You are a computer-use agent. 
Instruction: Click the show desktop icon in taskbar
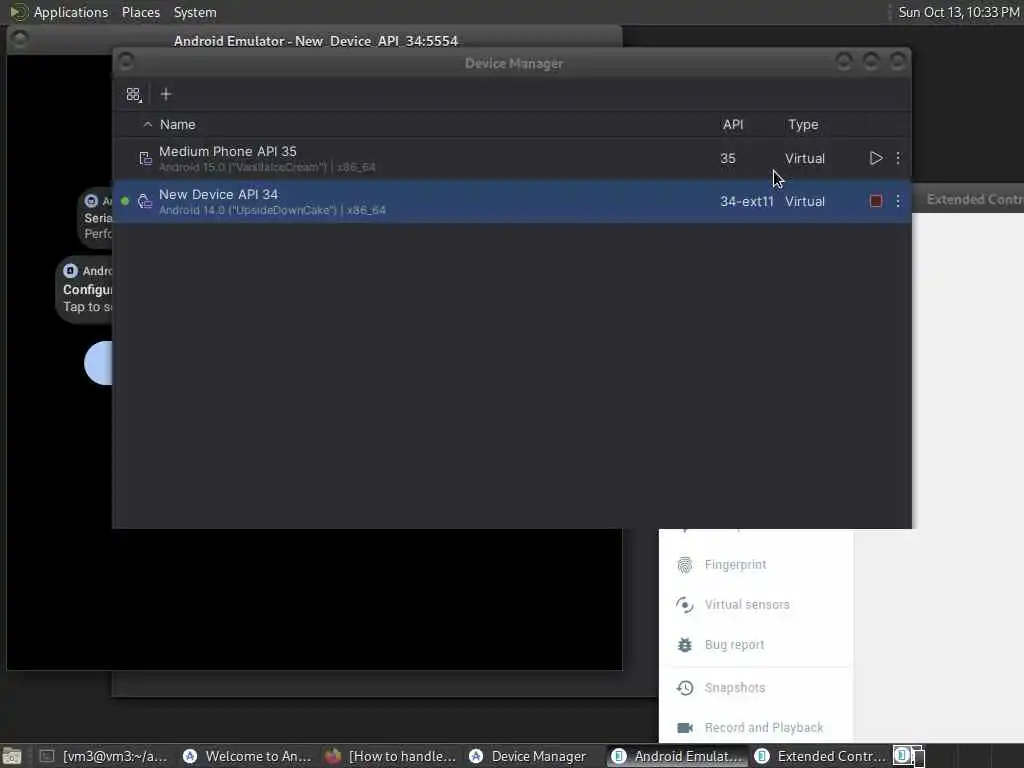[x=12, y=756]
